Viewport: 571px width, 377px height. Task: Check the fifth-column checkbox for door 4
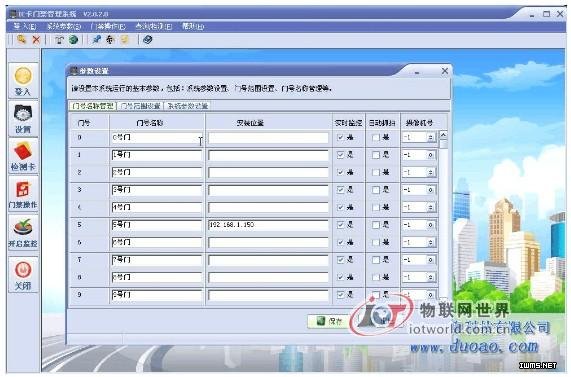(x=376, y=207)
